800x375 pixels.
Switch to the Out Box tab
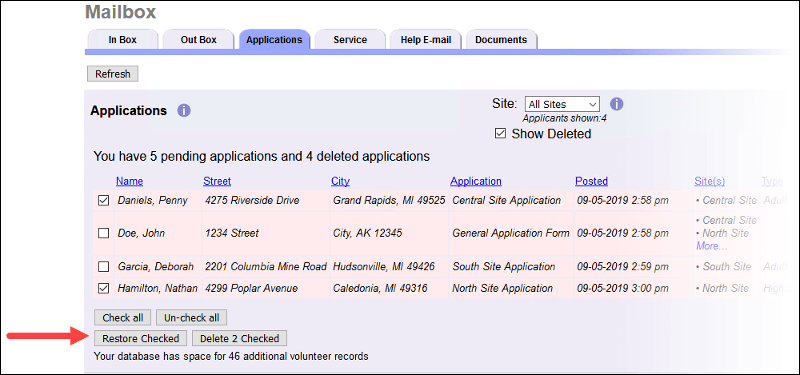pos(198,40)
